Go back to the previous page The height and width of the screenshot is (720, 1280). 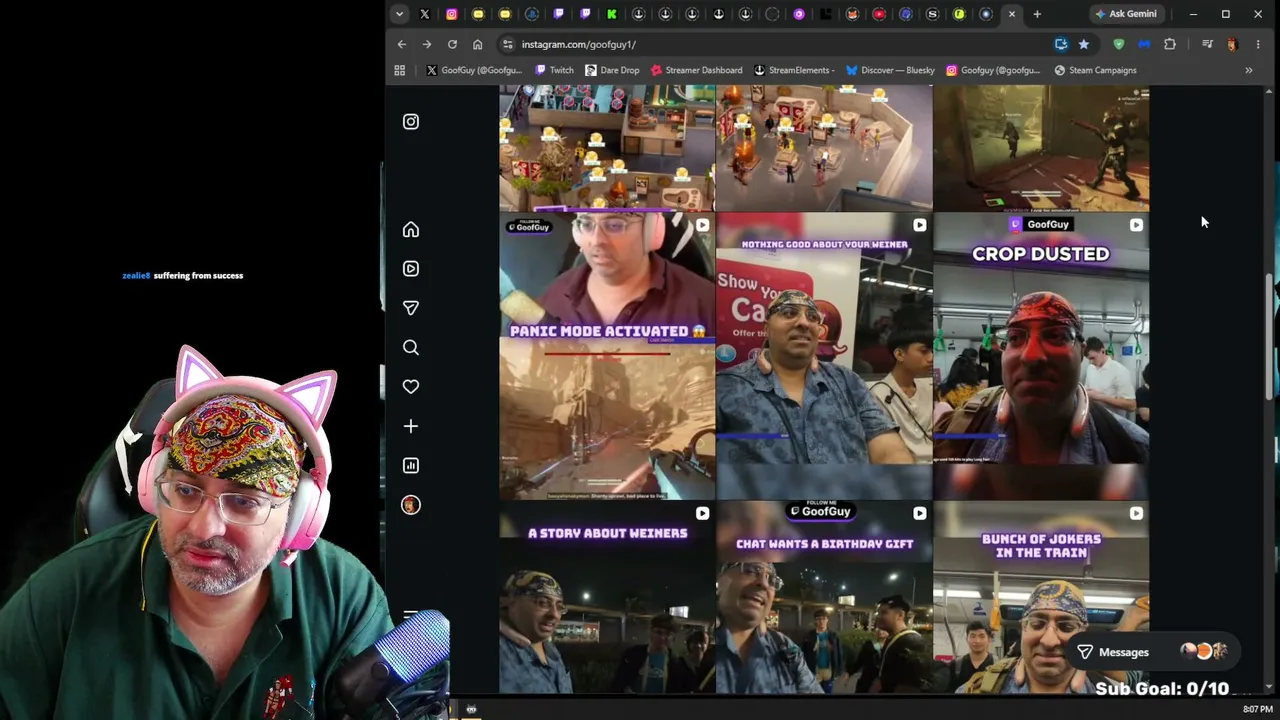click(x=402, y=44)
